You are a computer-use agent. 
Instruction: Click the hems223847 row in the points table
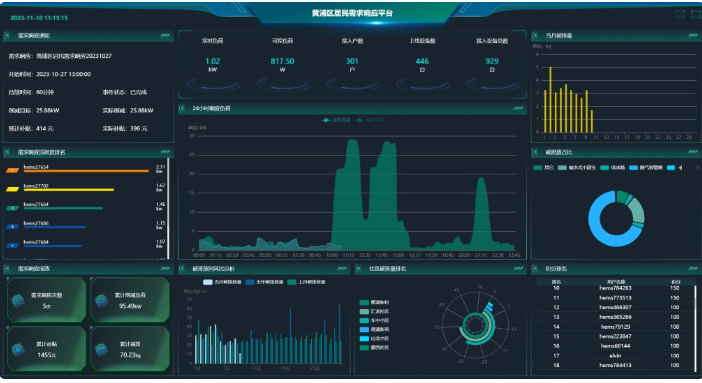pyautogui.click(x=615, y=336)
